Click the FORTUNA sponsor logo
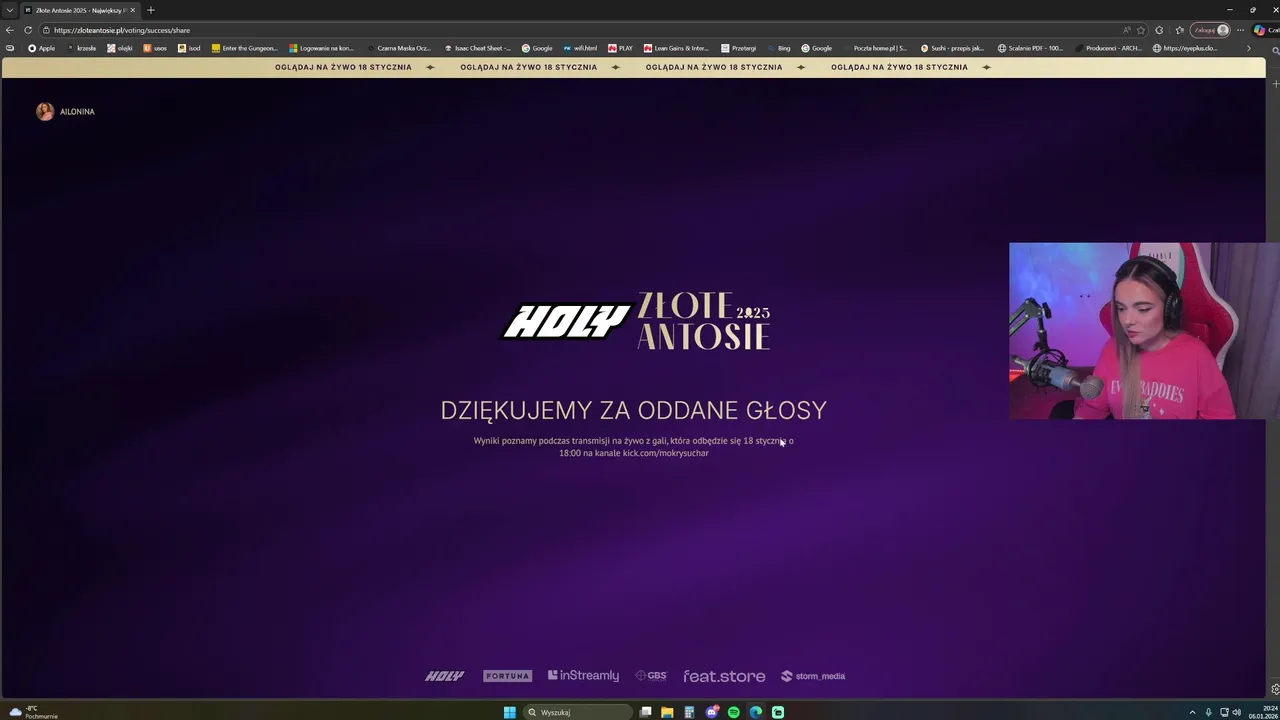Image resolution: width=1280 pixels, height=720 pixels. pyautogui.click(x=507, y=676)
